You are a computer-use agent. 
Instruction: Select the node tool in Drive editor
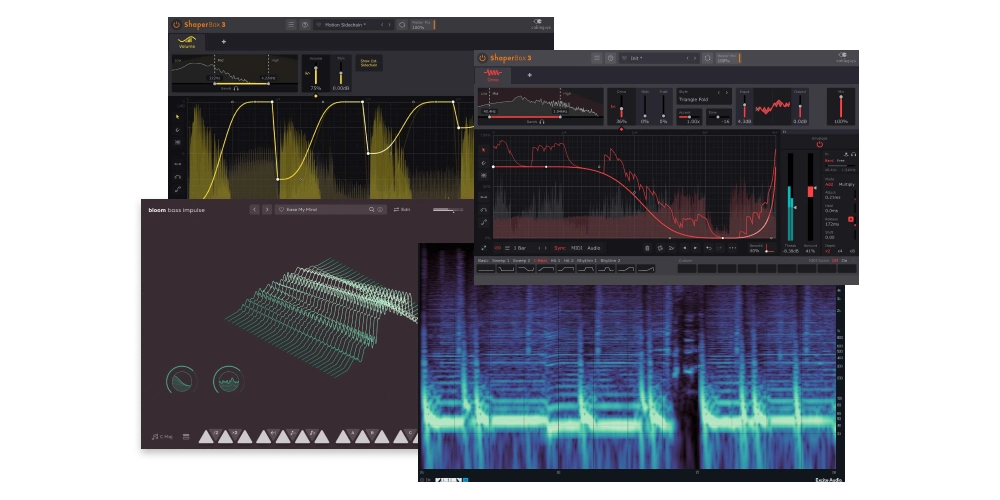point(484,175)
